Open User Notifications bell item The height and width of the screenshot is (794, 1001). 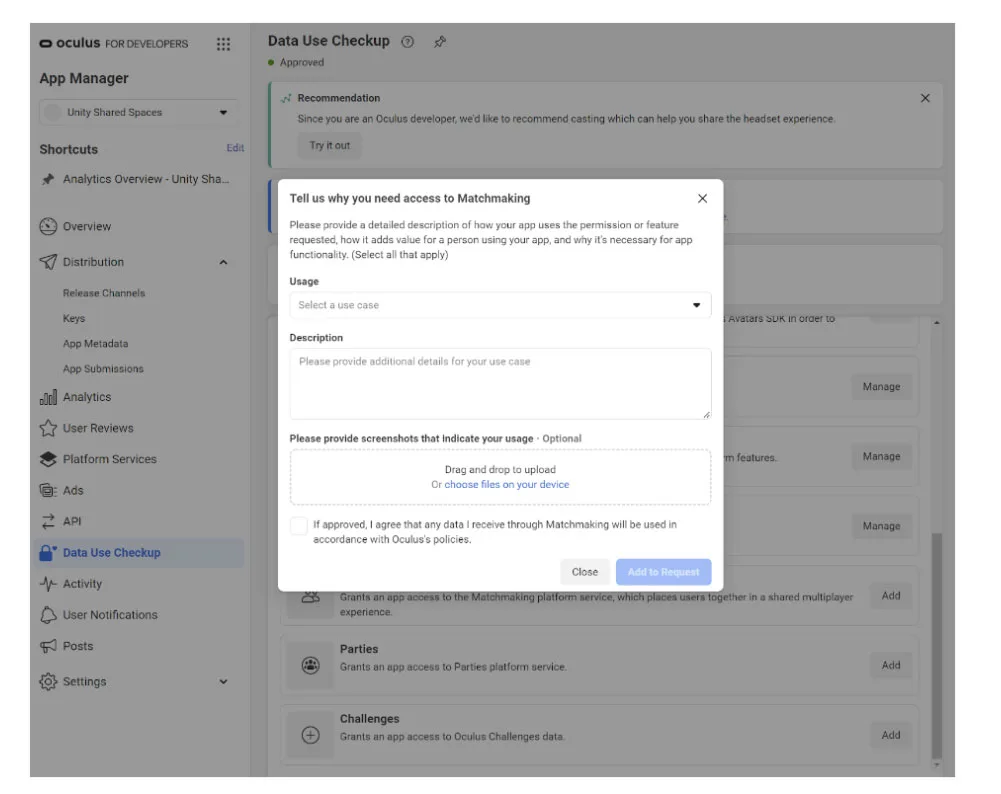click(109, 615)
